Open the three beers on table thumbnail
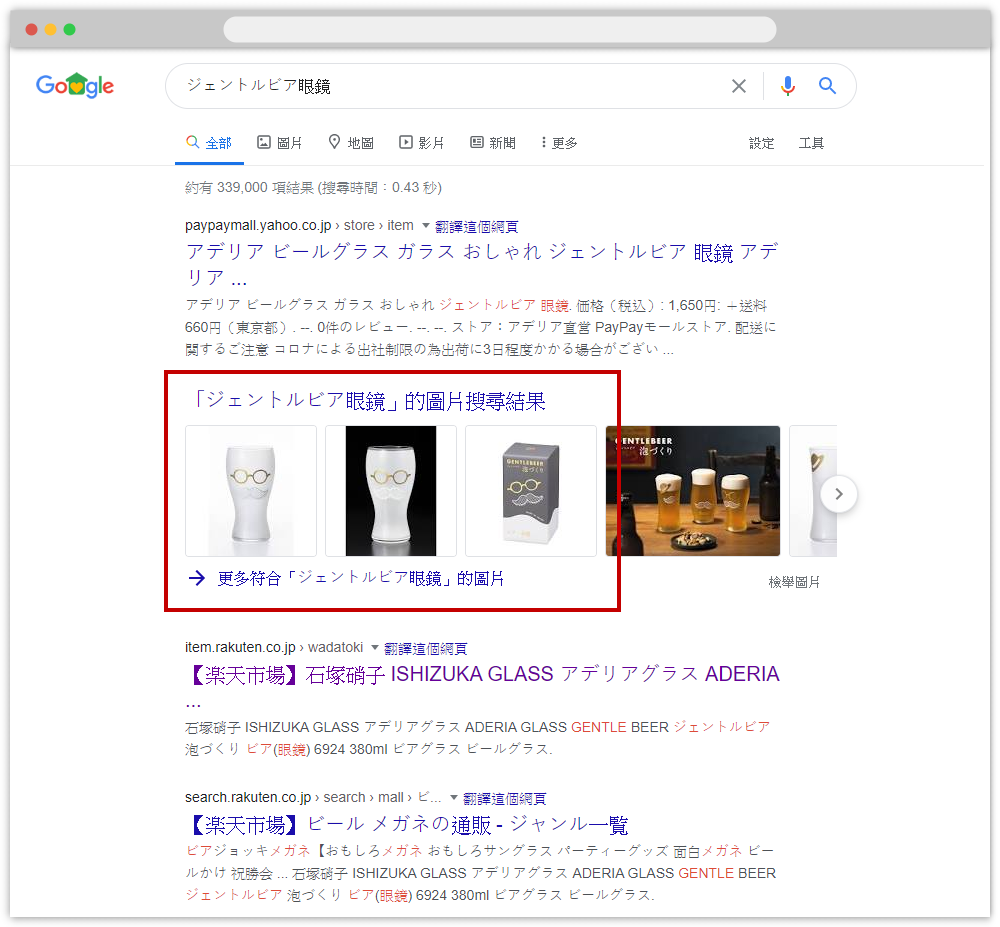This screenshot has width=1000, height=927. click(x=693, y=491)
